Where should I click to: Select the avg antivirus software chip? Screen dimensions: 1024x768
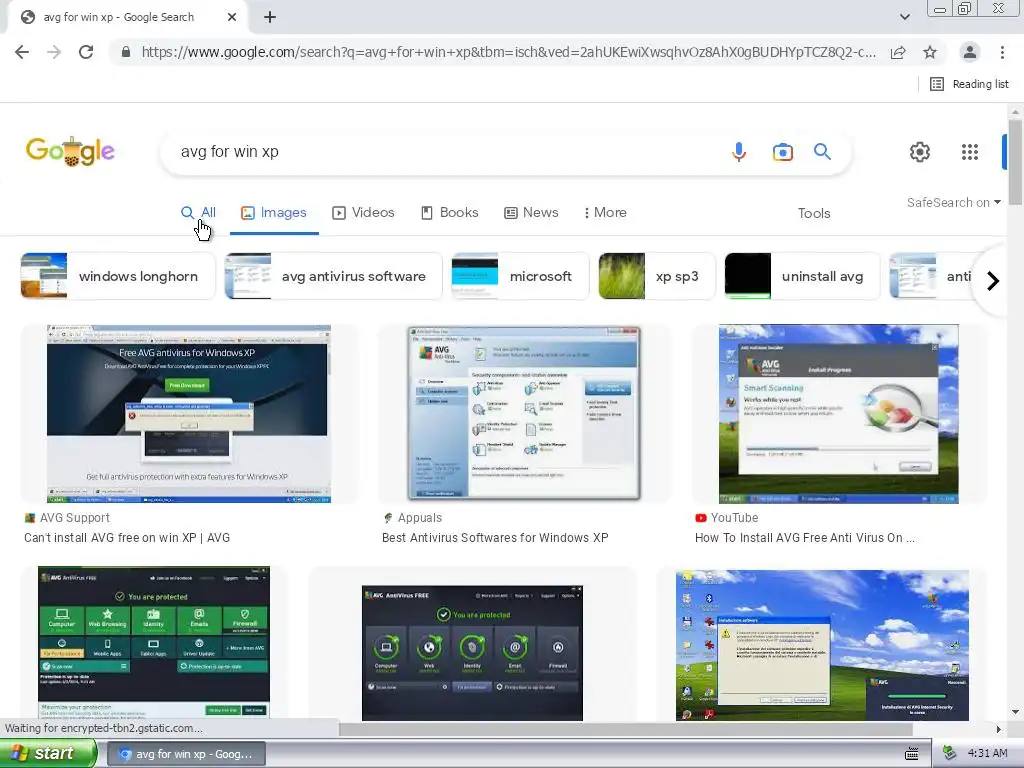333,276
